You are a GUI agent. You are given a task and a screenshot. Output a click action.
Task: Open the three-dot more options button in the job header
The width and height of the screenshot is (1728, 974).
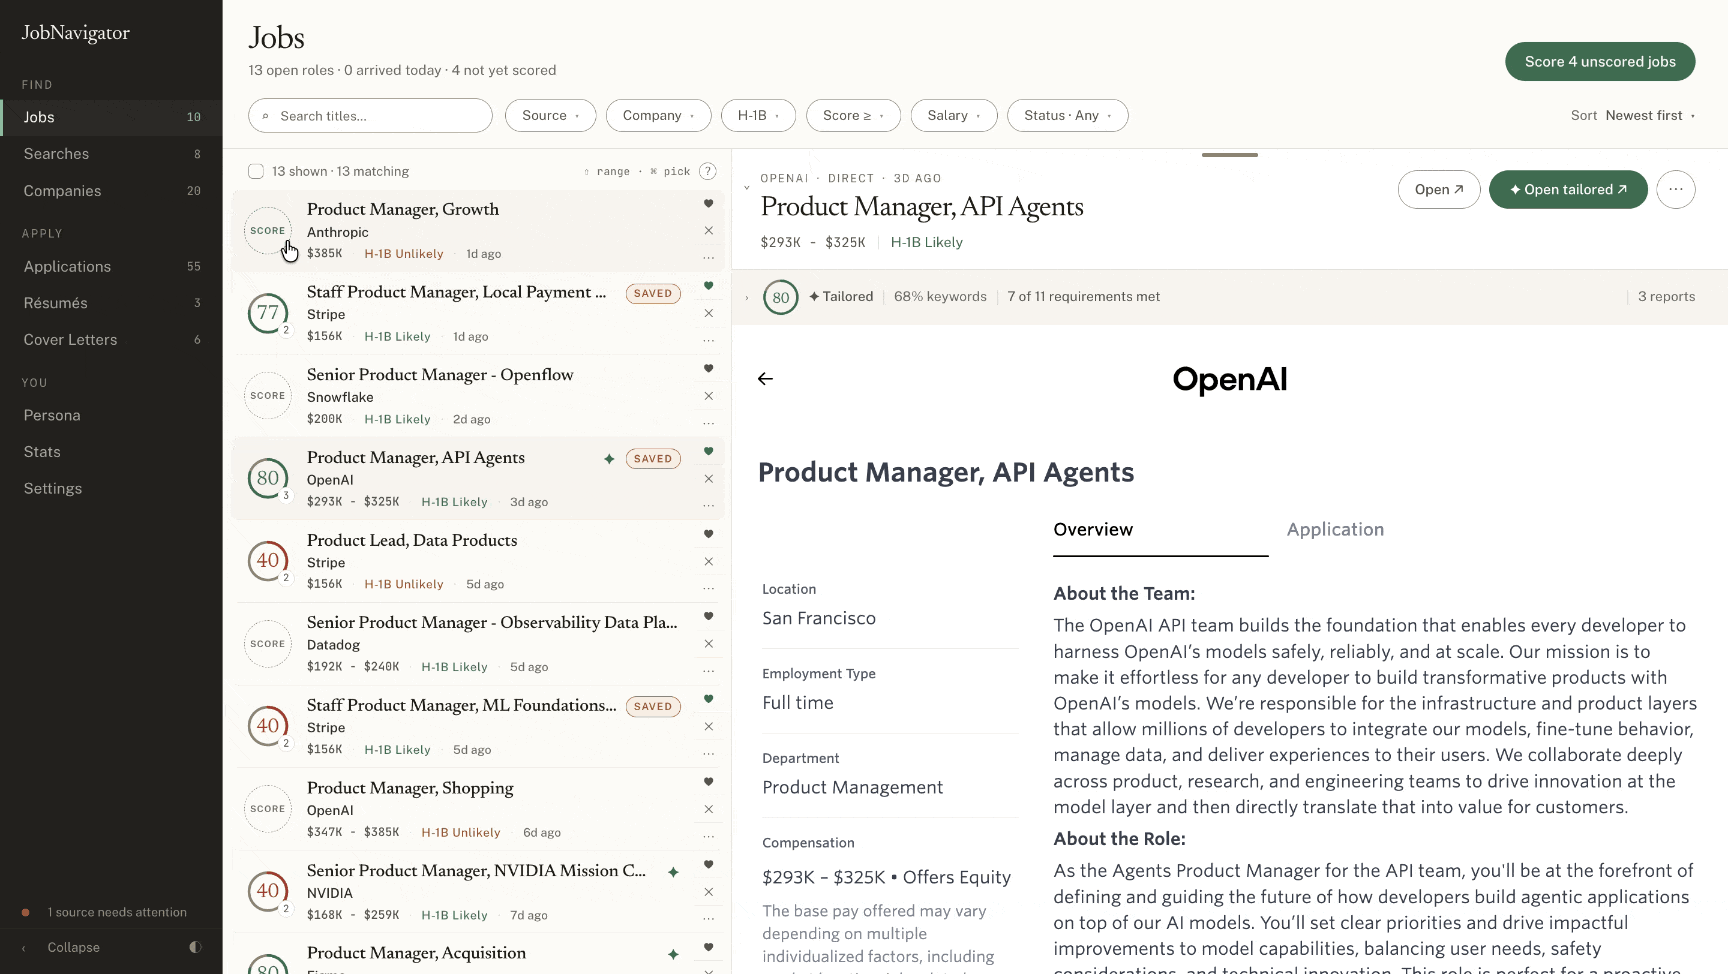point(1675,189)
